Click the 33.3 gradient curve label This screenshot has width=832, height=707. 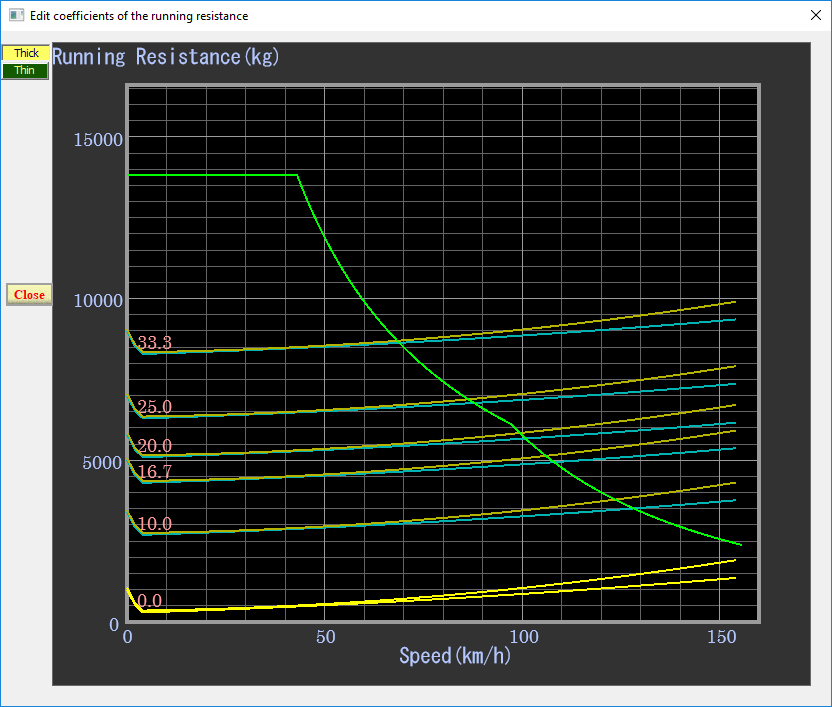(x=154, y=342)
